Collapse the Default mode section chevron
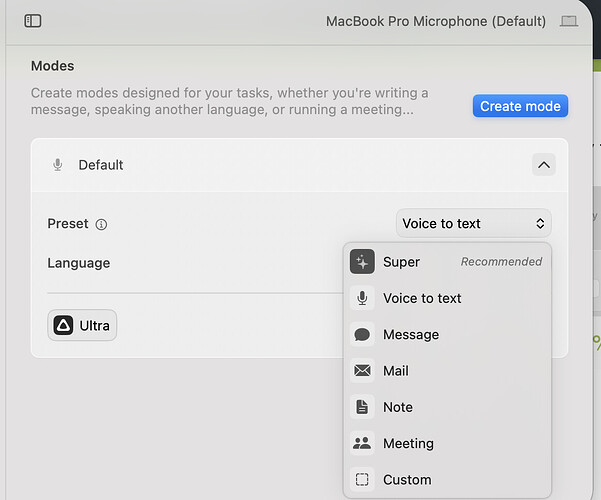The width and height of the screenshot is (601, 500). [x=543, y=165]
